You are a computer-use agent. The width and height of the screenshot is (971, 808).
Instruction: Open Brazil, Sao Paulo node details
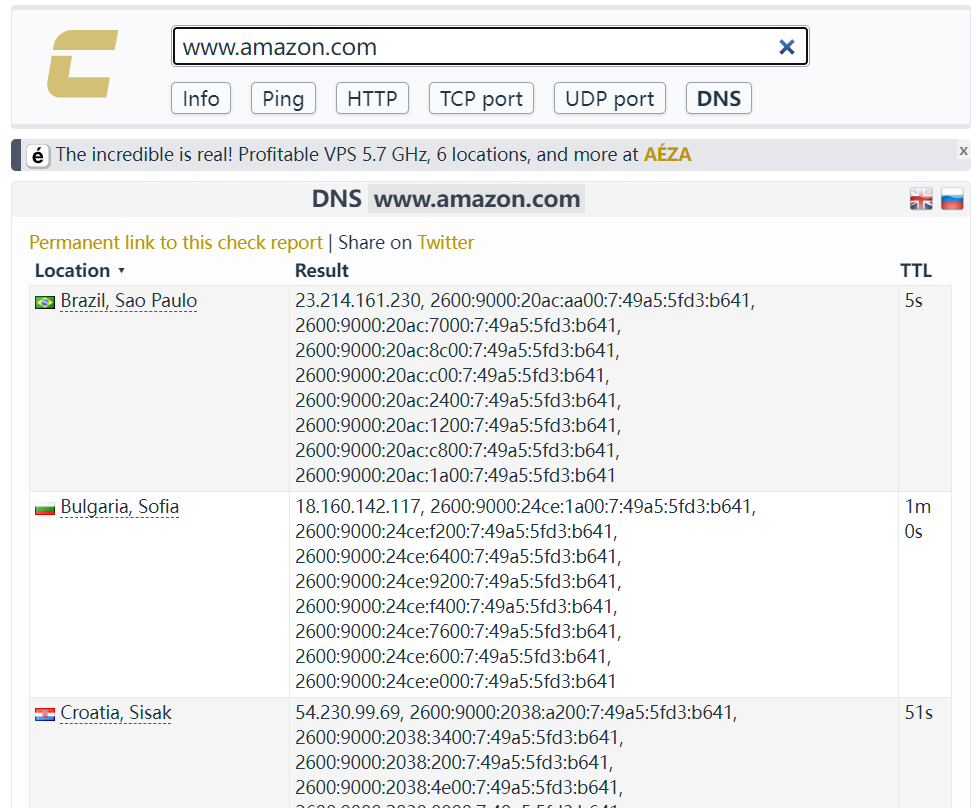129,301
